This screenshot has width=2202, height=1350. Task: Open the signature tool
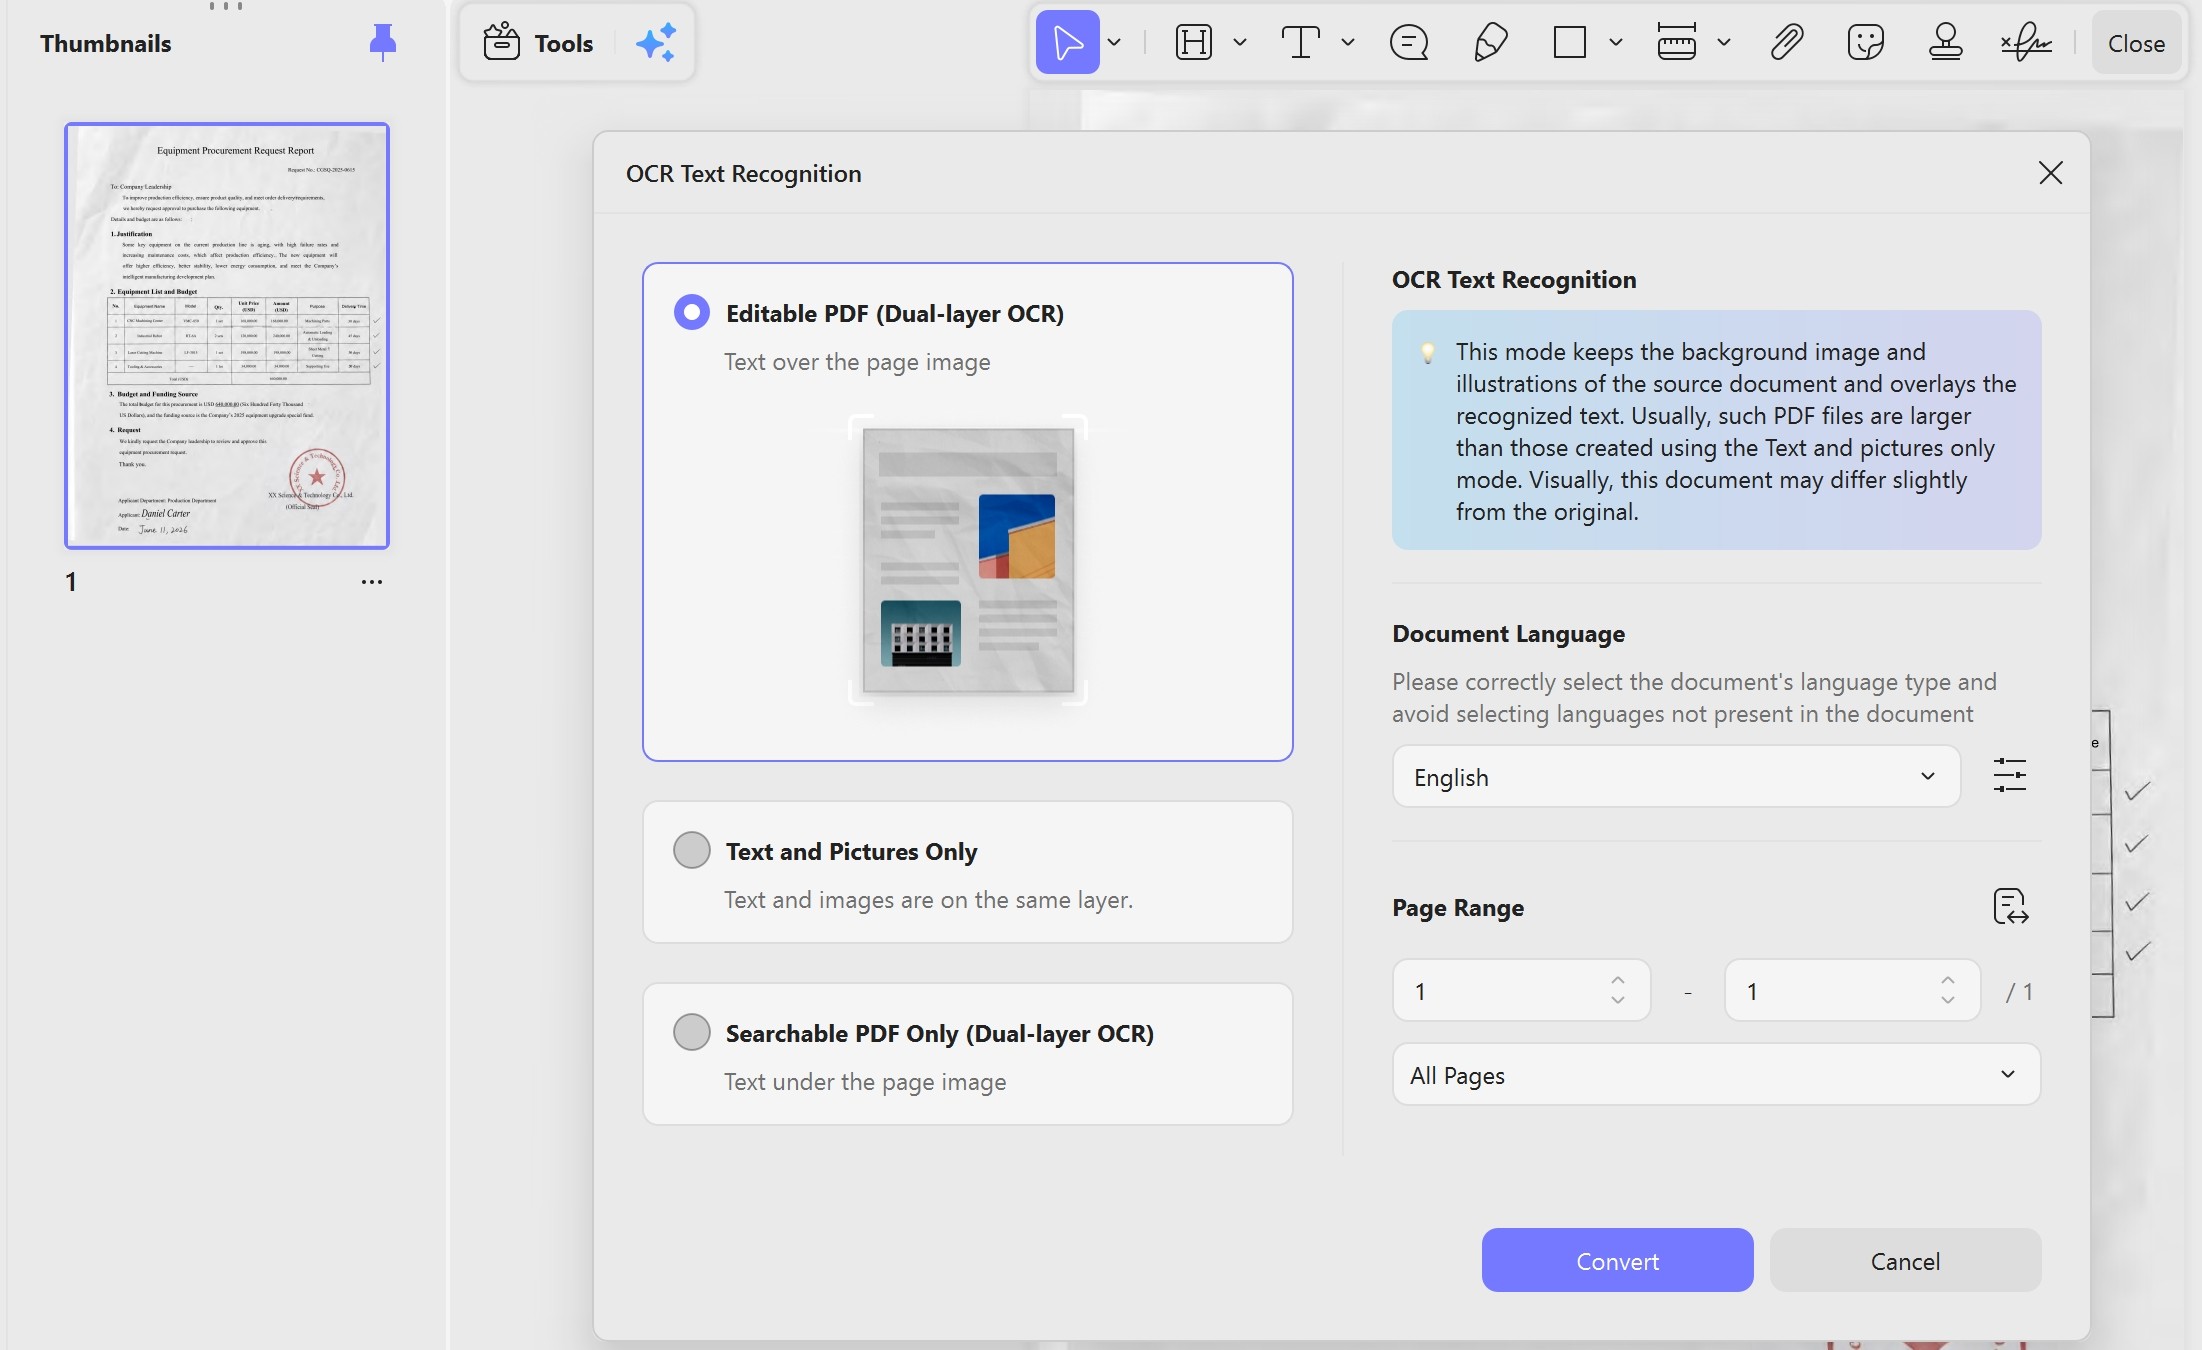coord(2025,42)
